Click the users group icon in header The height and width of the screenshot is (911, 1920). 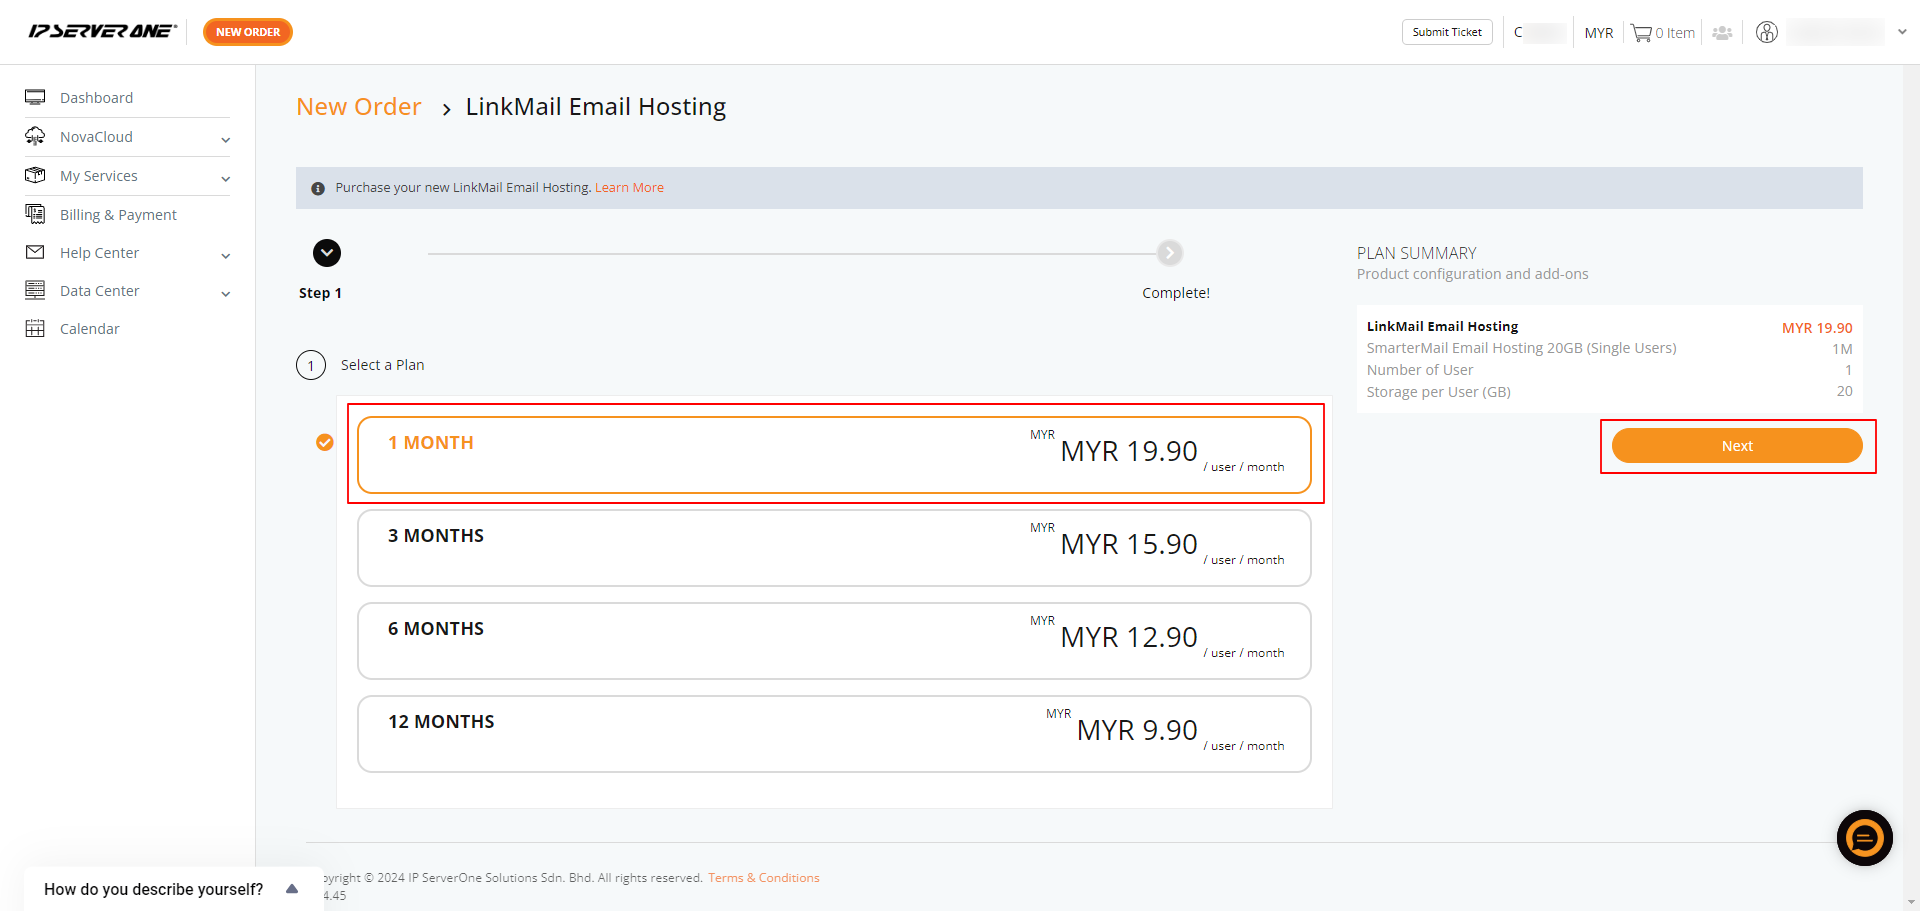pos(1722,33)
